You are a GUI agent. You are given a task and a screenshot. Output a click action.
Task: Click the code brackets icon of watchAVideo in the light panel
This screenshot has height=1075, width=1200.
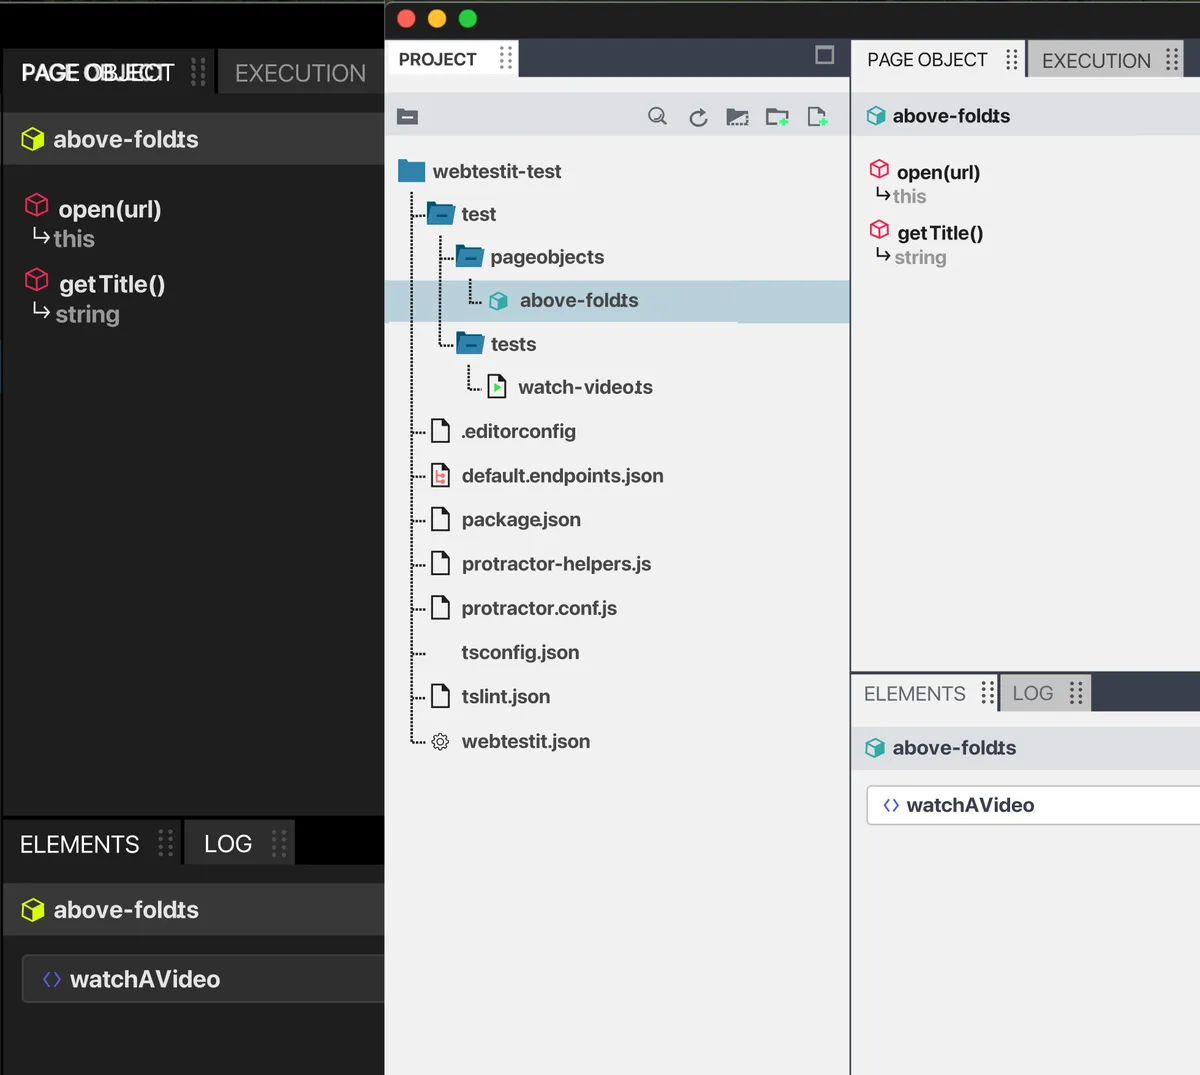click(891, 805)
